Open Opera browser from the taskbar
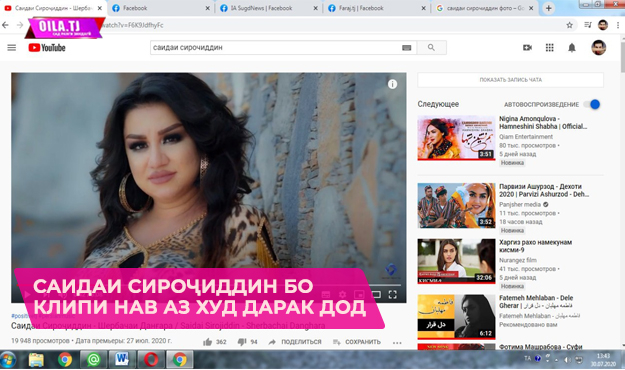Viewport: 625px width, 370px height. pos(151,360)
